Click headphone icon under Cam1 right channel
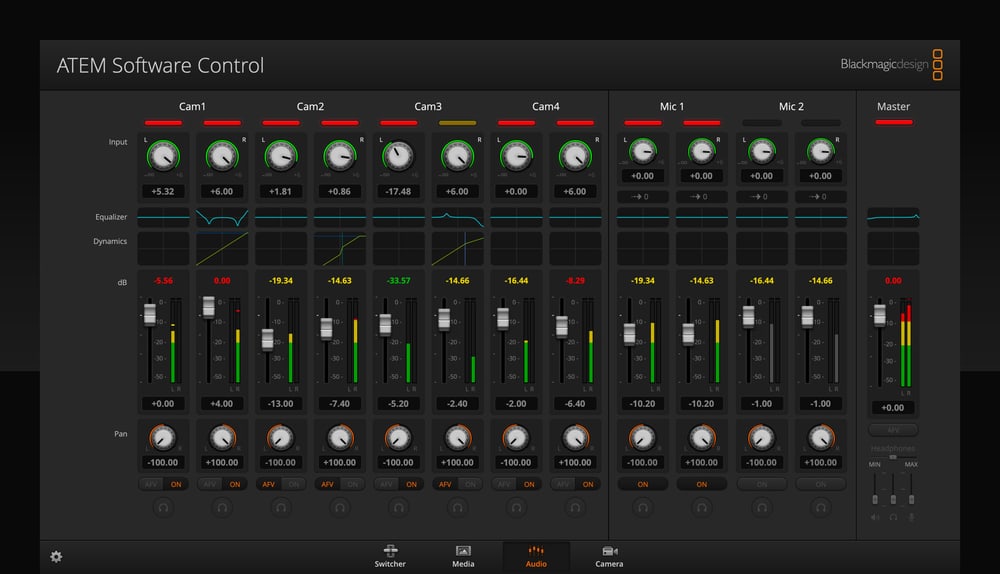Viewport: 1000px width, 574px height. pos(222,508)
